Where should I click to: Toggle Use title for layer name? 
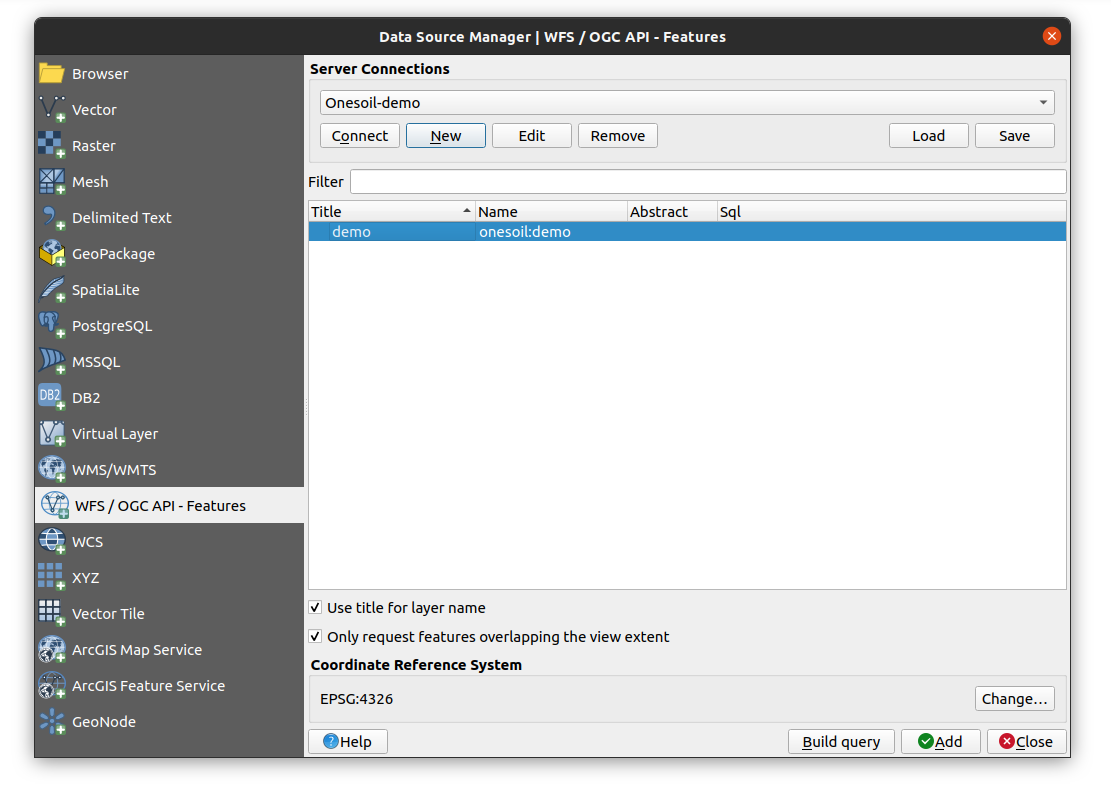click(x=316, y=608)
